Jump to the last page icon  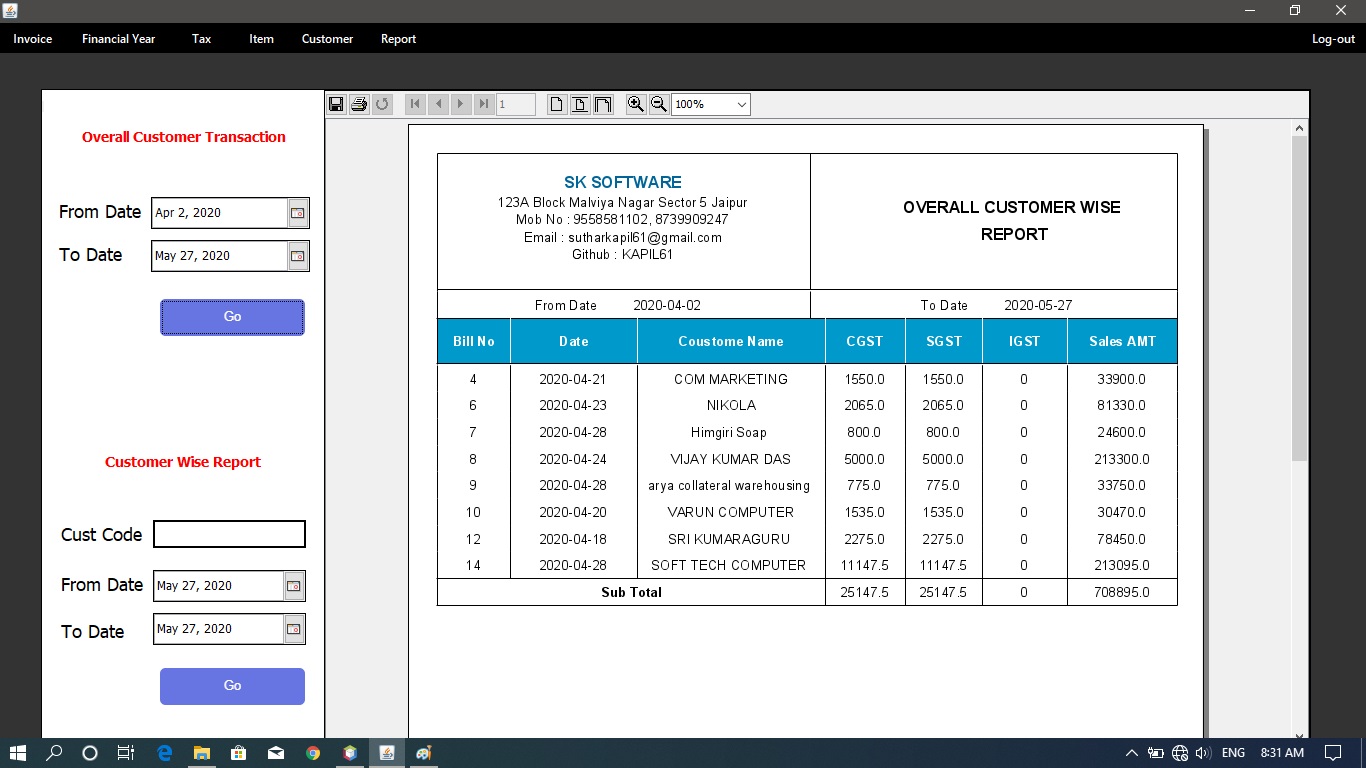coord(482,104)
